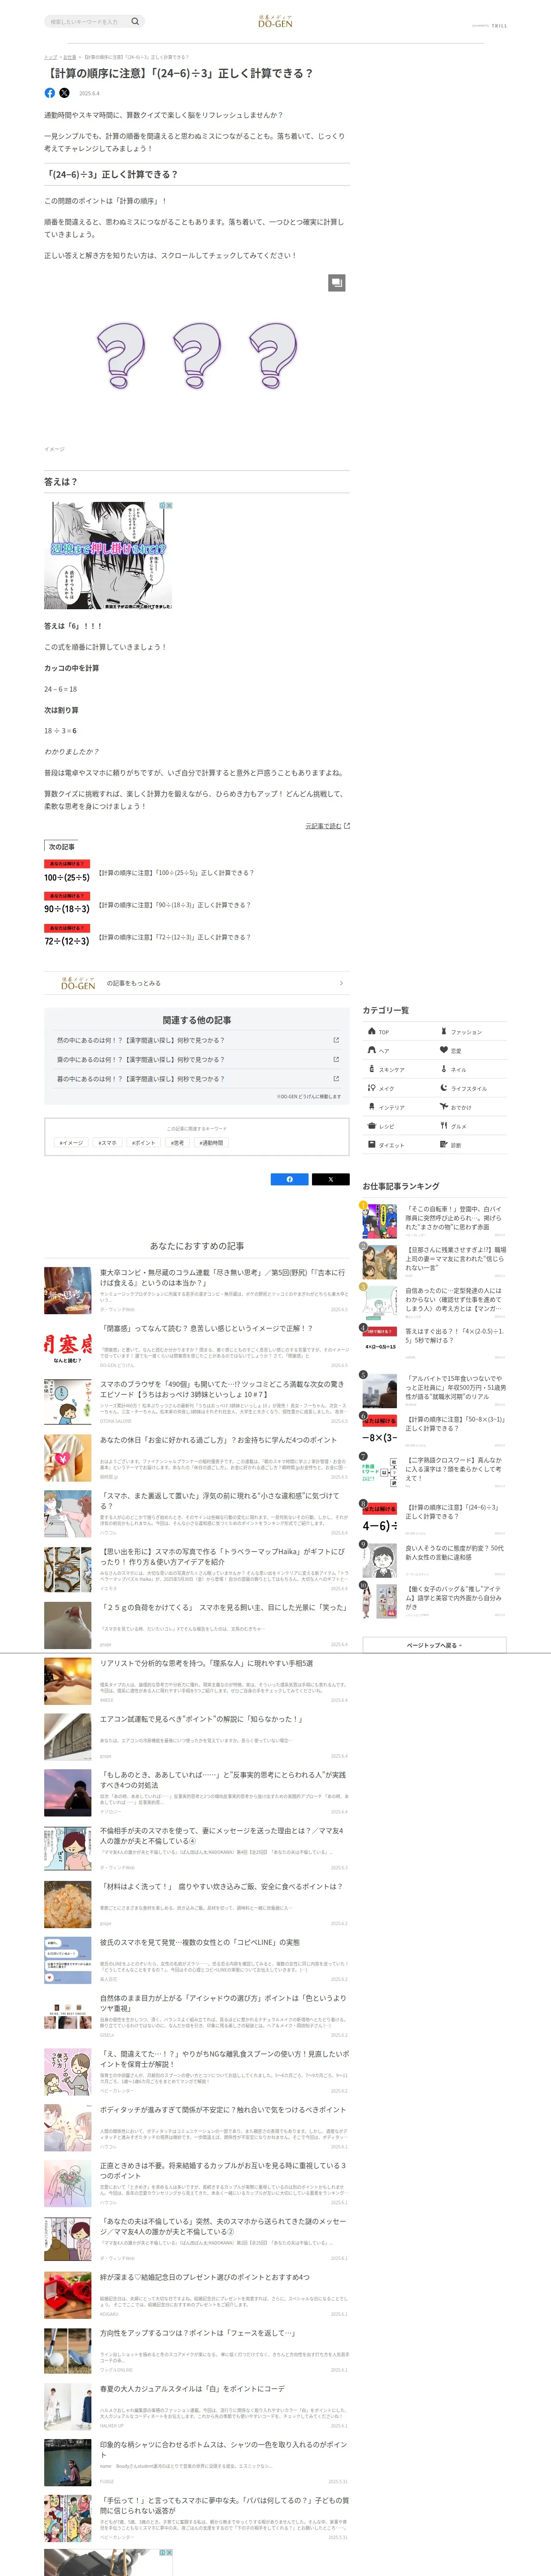551x2576 pixels.
Task: Open external icon for 暮の中にあるのは何
Action: tap(336, 1078)
